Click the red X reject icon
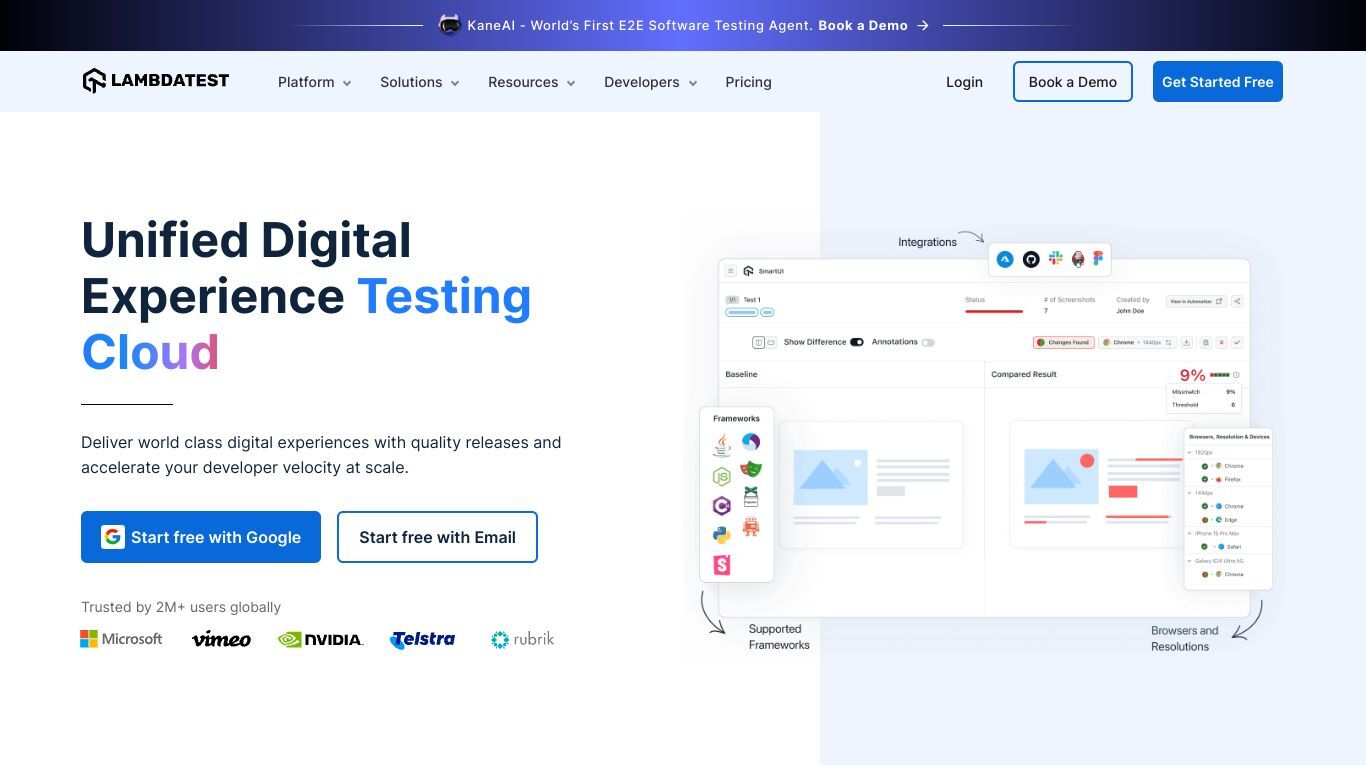 [x=1221, y=342]
